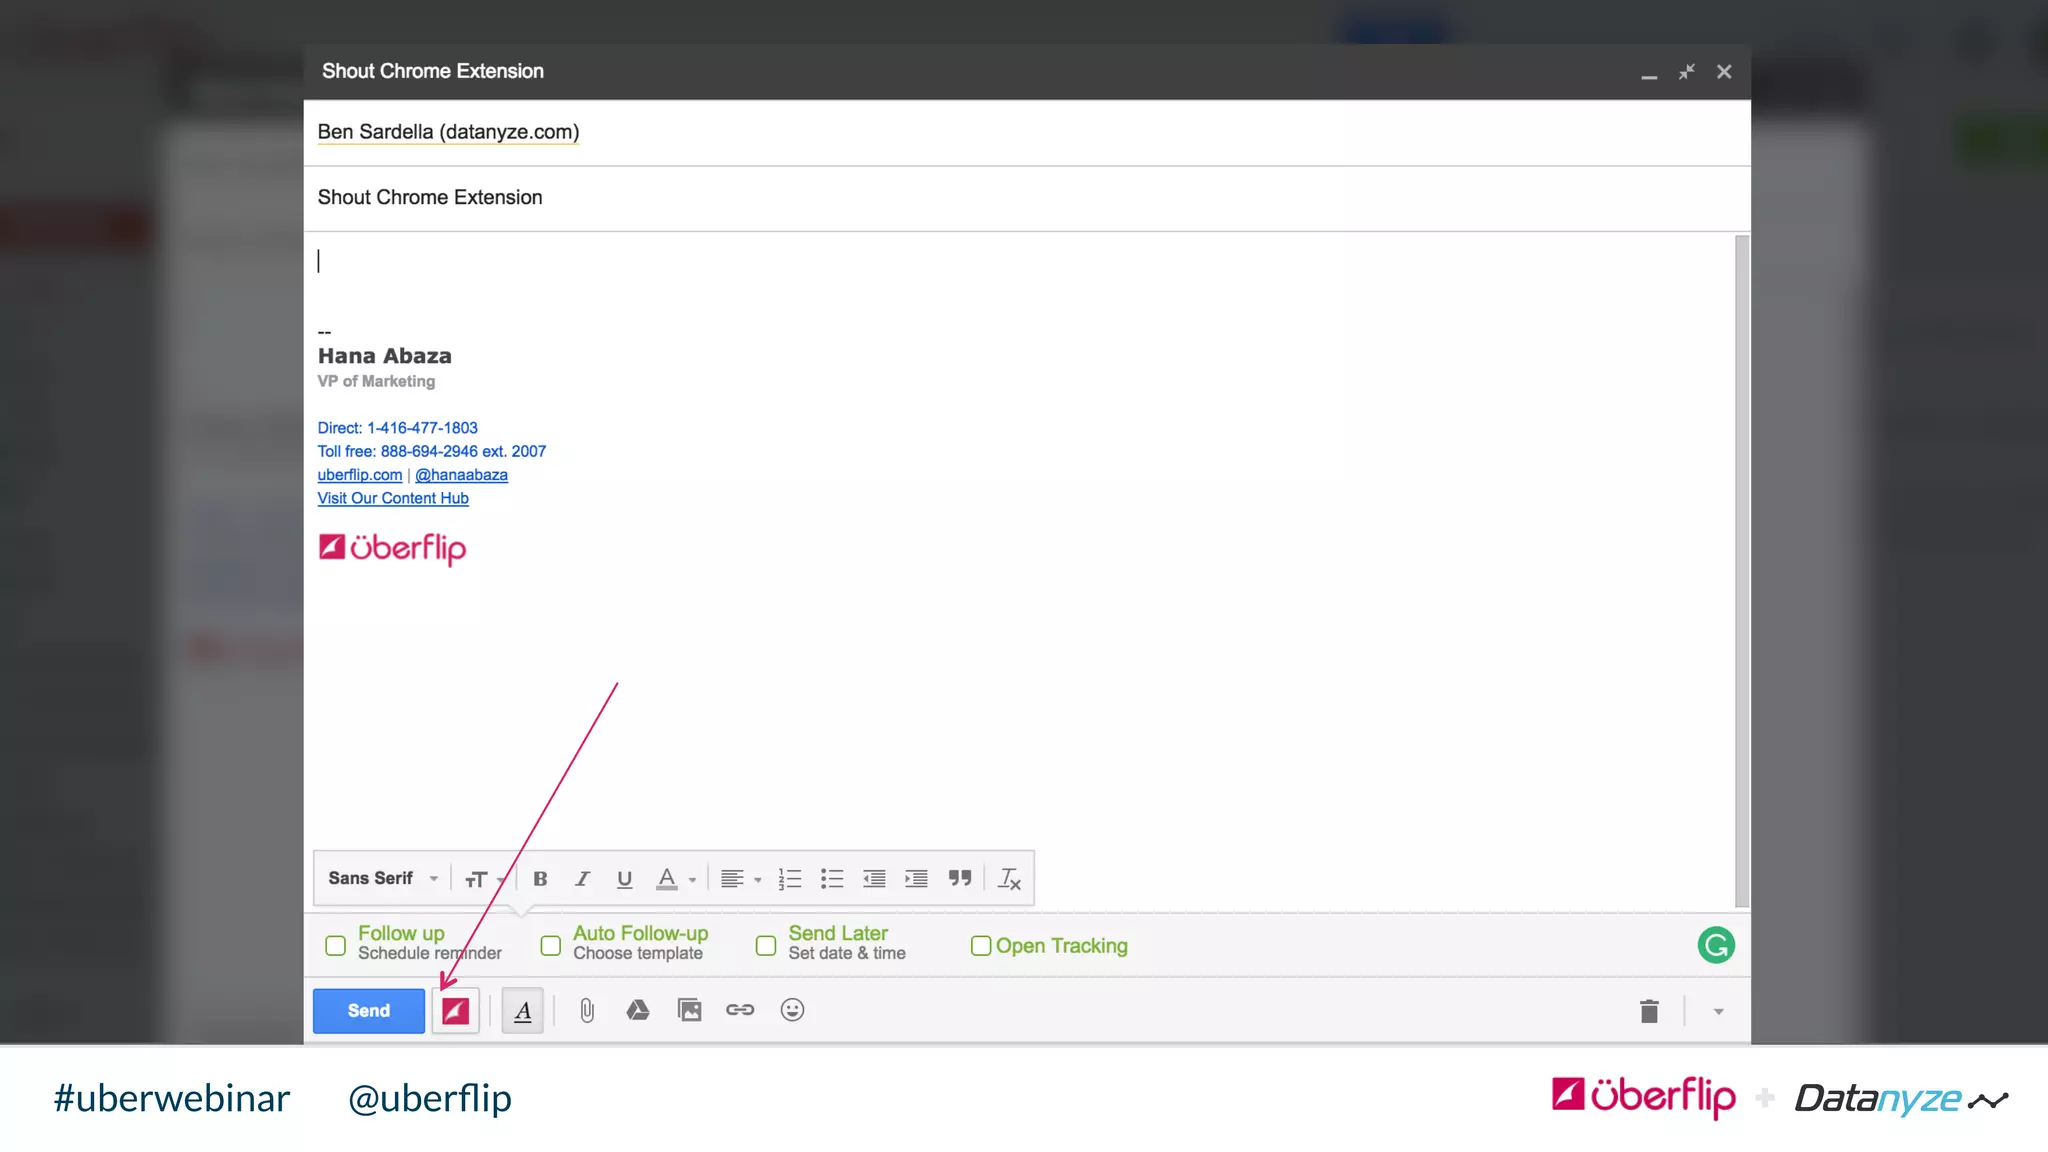
Task: Click the Uberflip logo in signature
Action: coord(392,548)
